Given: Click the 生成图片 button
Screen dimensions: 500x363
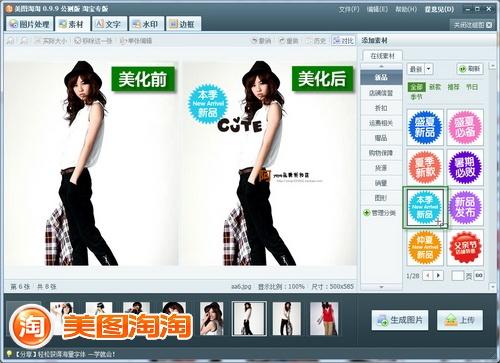Looking at the screenshot, I should (x=400, y=320).
